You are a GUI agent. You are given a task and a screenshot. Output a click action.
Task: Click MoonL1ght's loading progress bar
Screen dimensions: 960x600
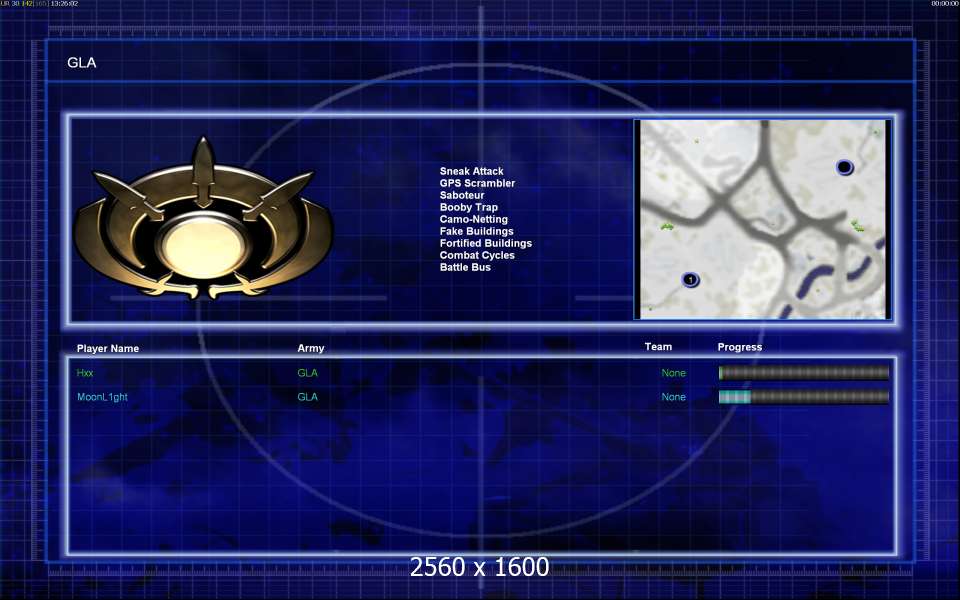tap(804, 397)
